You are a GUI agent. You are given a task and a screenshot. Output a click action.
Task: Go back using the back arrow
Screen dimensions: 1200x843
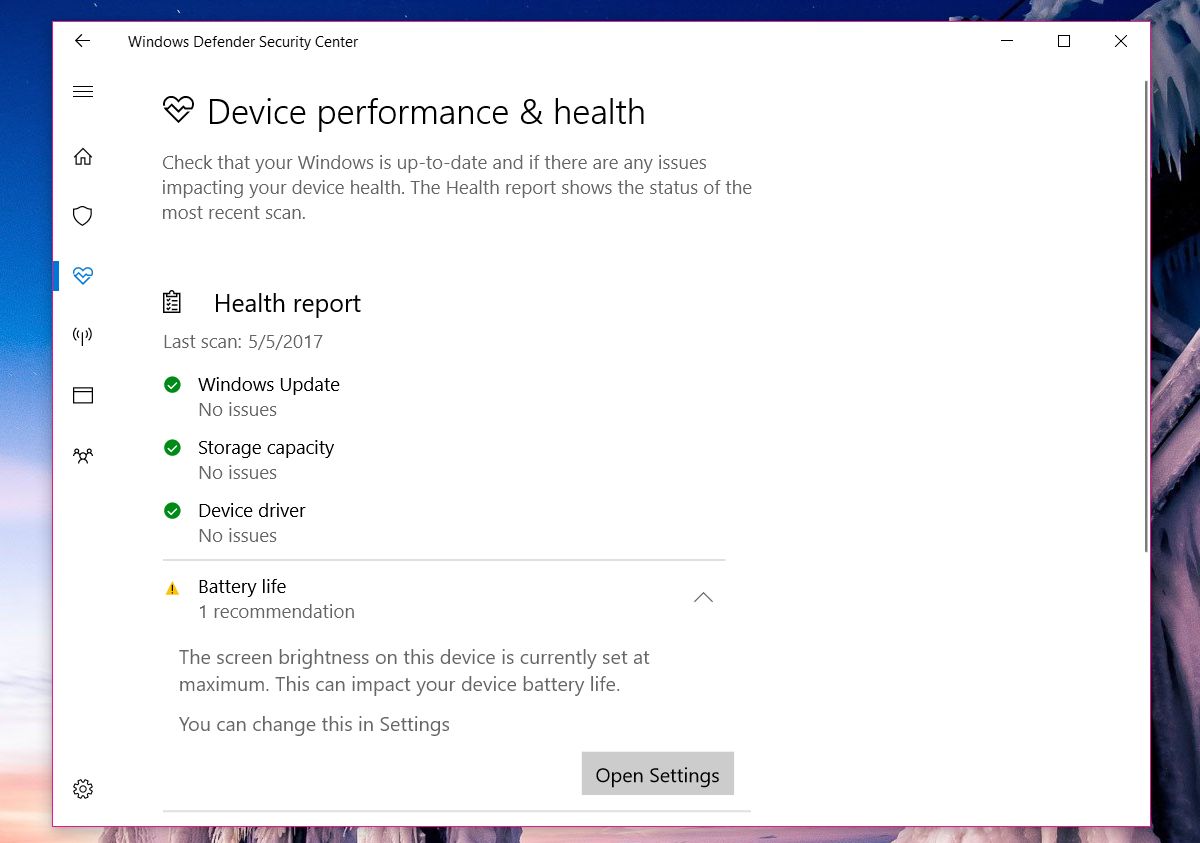coord(82,41)
